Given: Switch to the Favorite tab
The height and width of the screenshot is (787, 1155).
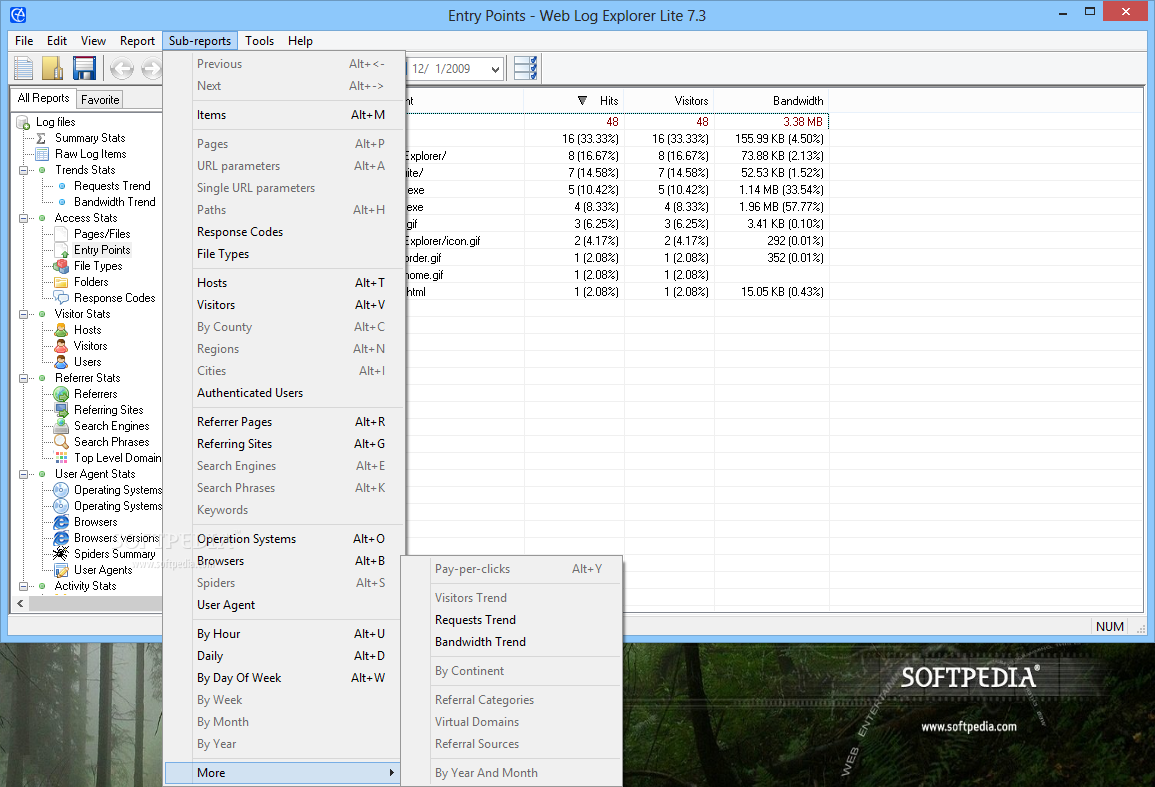Looking at the screenshot, I should (100, 99).
